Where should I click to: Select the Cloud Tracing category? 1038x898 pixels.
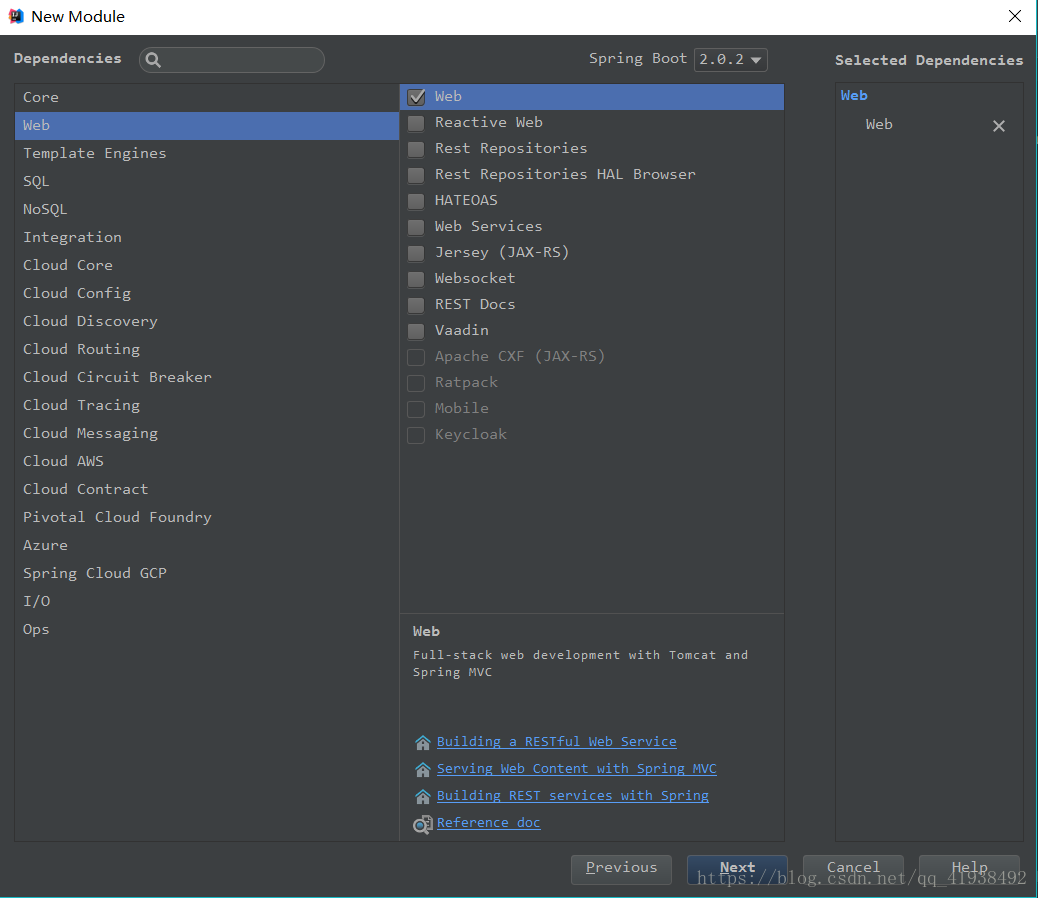click(x=207, y=406)
